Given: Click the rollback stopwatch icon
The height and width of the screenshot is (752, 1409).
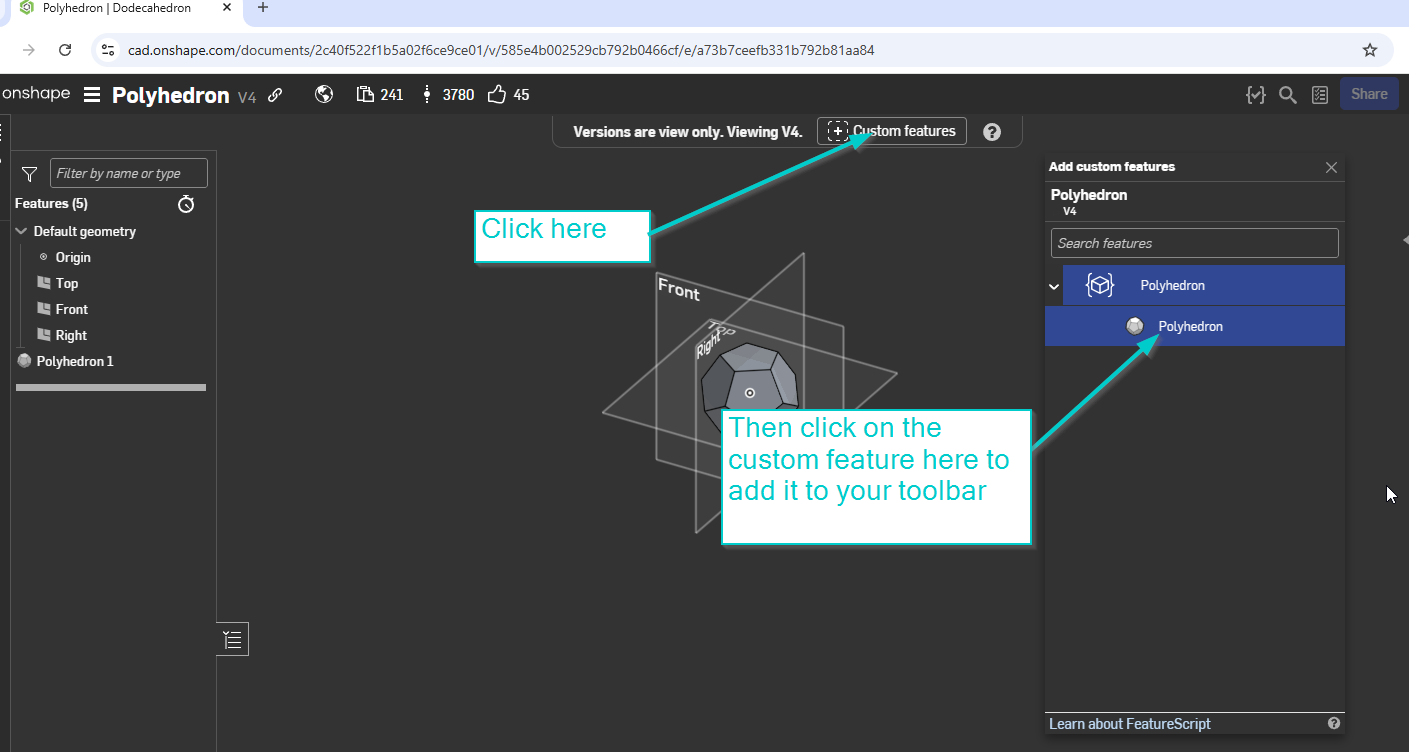Looking at the screenshot, I should click(x=186, y=204).
